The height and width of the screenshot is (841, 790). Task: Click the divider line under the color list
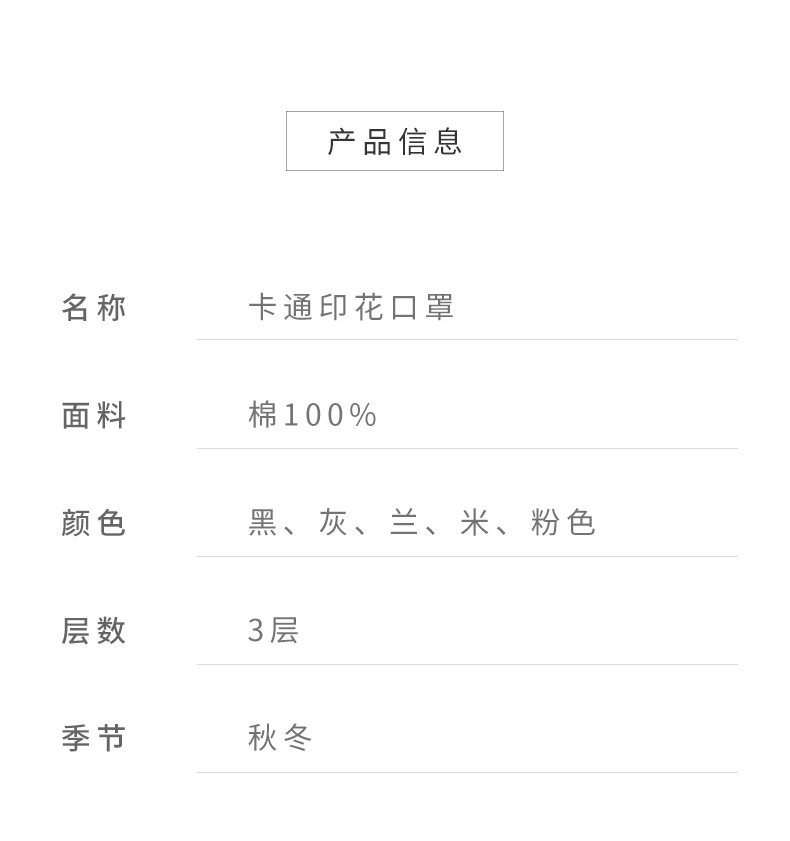point(467,556)
